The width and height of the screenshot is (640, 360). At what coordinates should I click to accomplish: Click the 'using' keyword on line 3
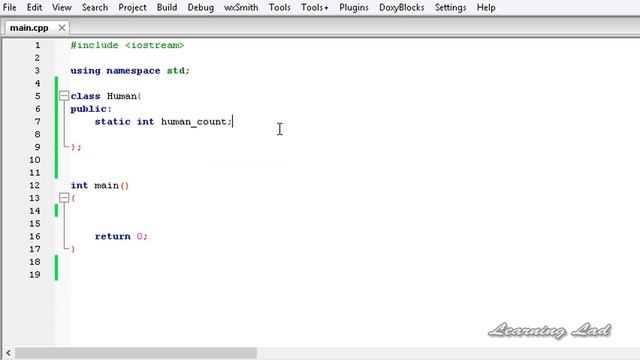(x=85, y=71)
